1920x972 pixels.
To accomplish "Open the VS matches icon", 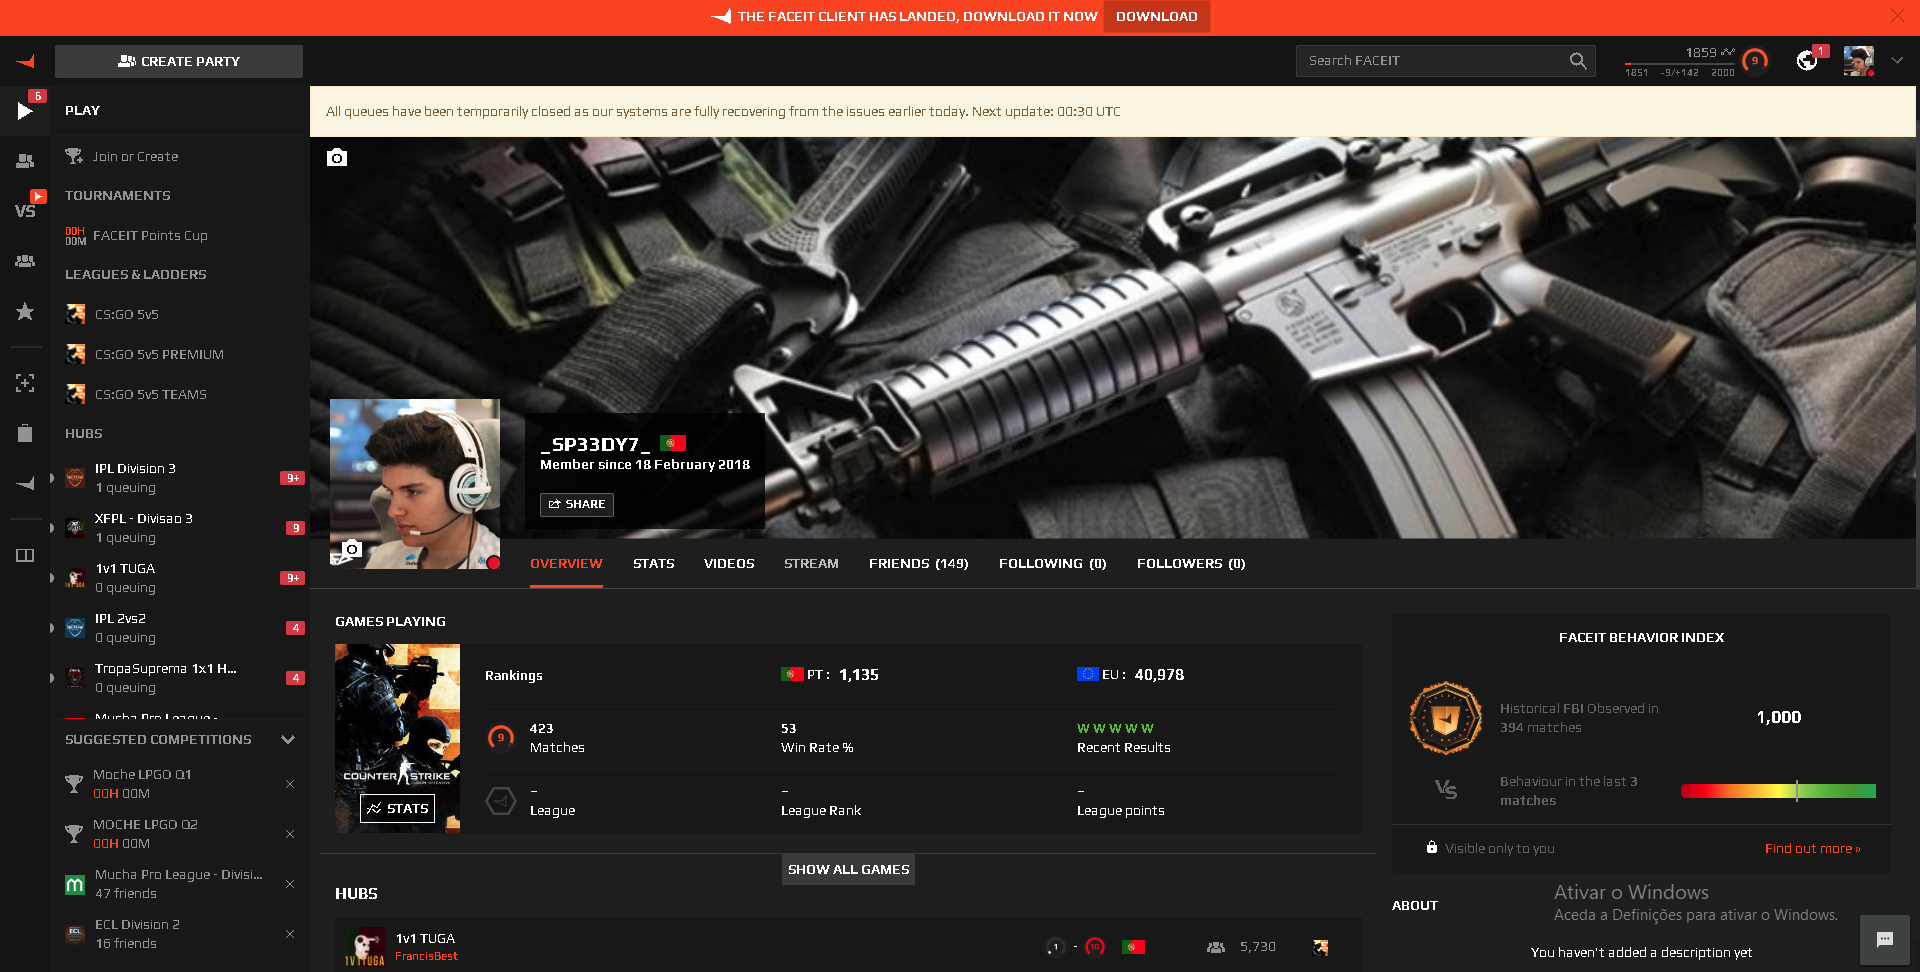I will (25, 210).
